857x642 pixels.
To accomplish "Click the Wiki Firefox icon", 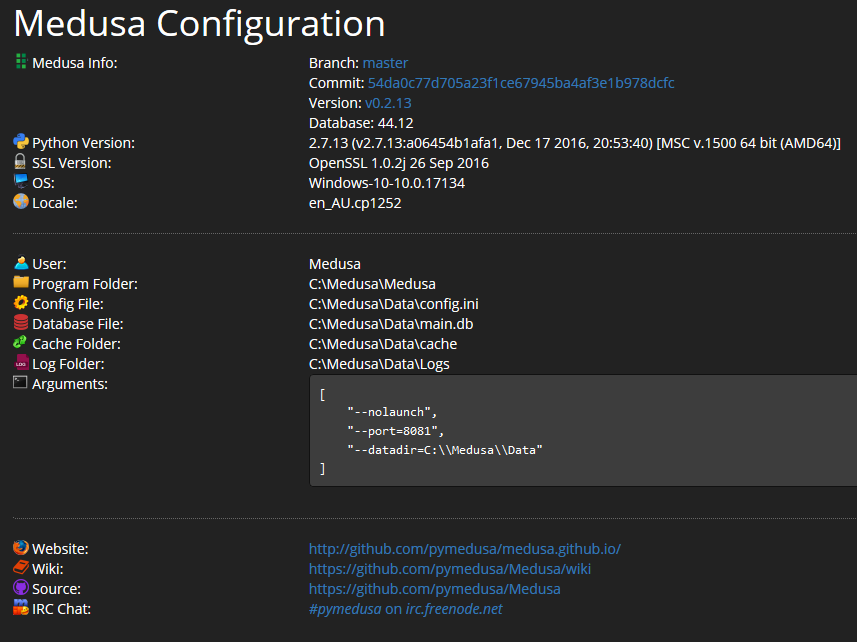I will [x=19, y=568].
